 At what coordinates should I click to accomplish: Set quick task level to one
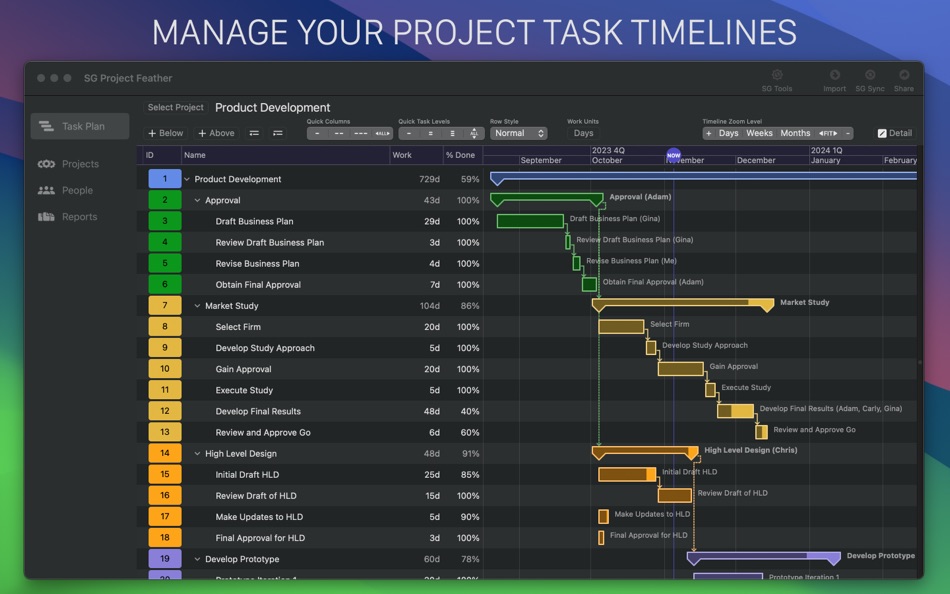pyautogui.click(x=409, y=133)
